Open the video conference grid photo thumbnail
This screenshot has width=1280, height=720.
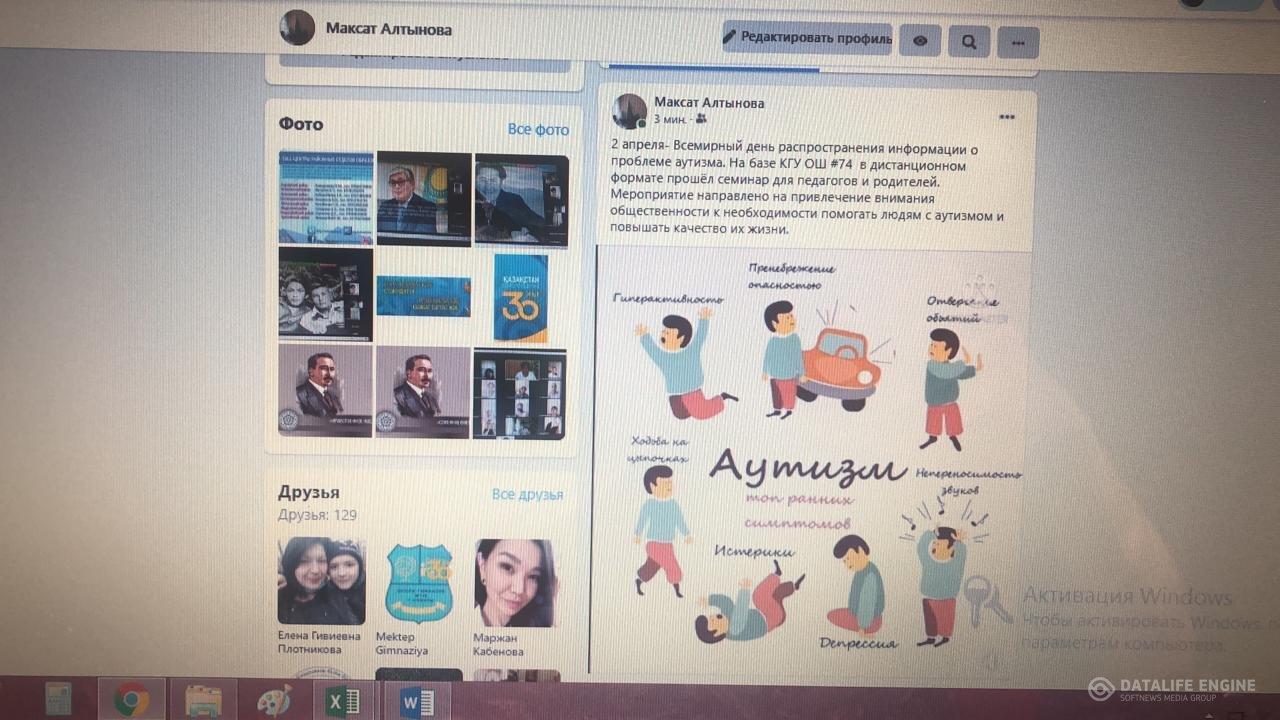[520, 394]
